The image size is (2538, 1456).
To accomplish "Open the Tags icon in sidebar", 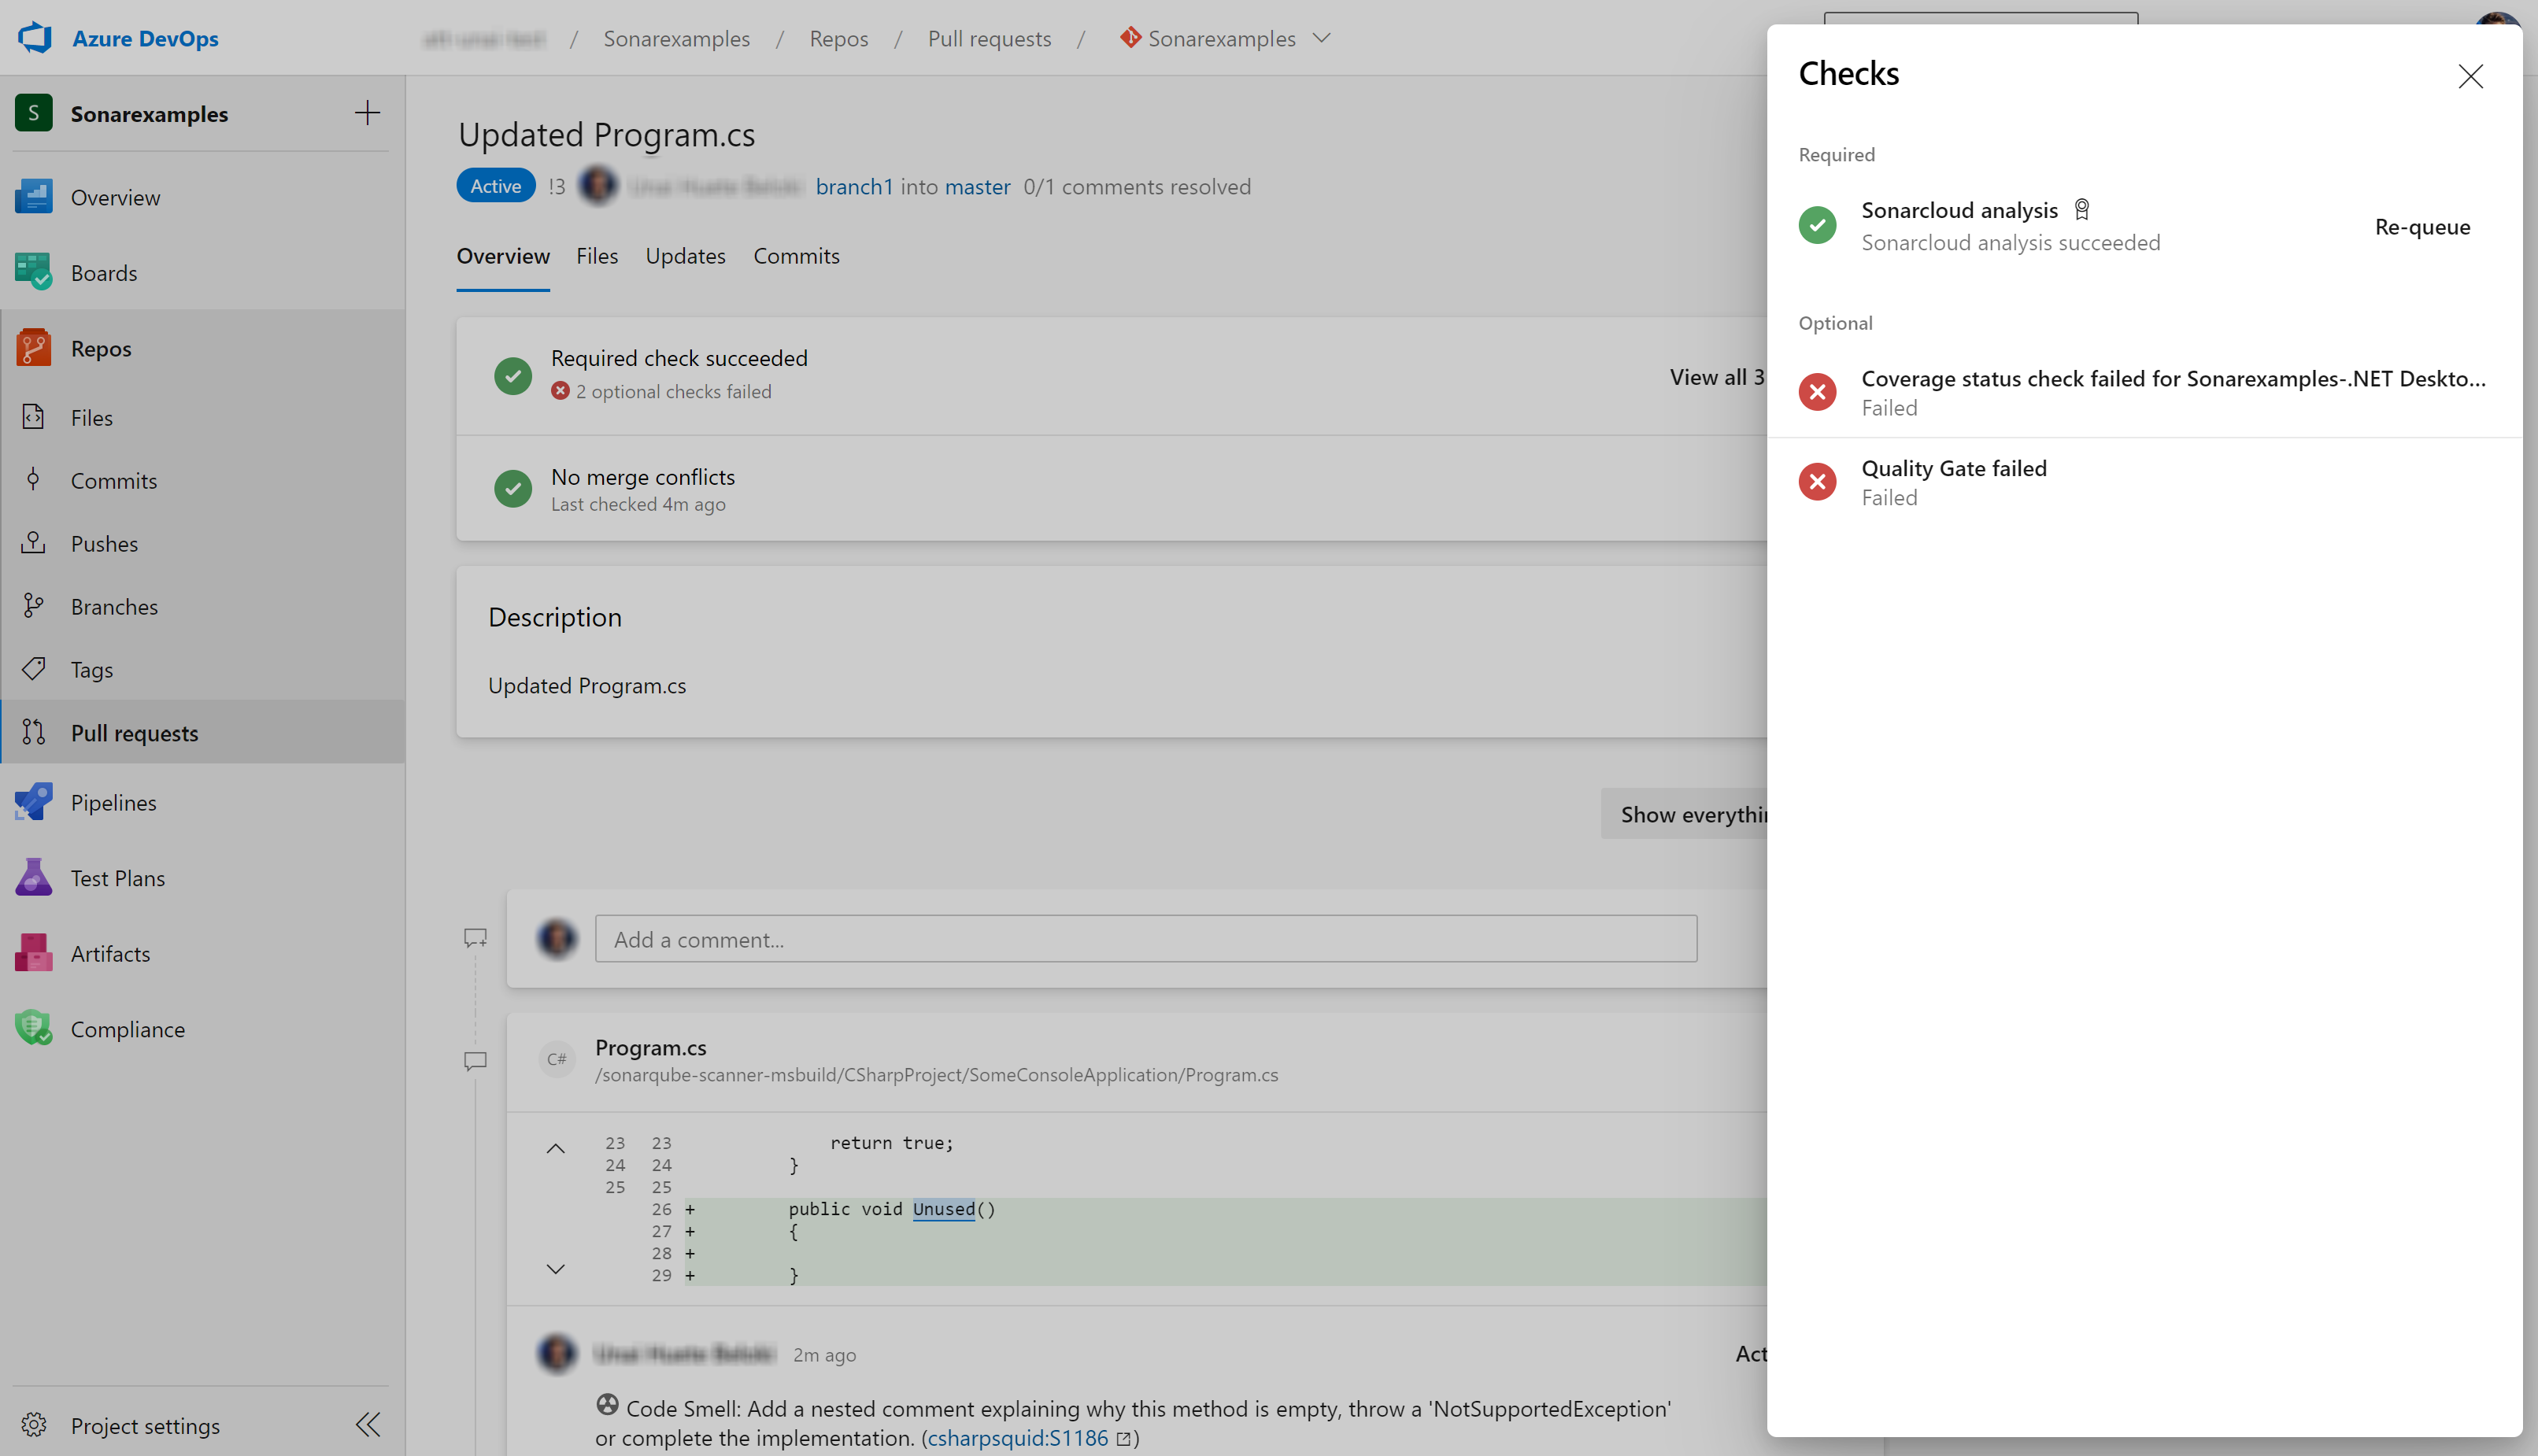I will click(x=33, y=669).
